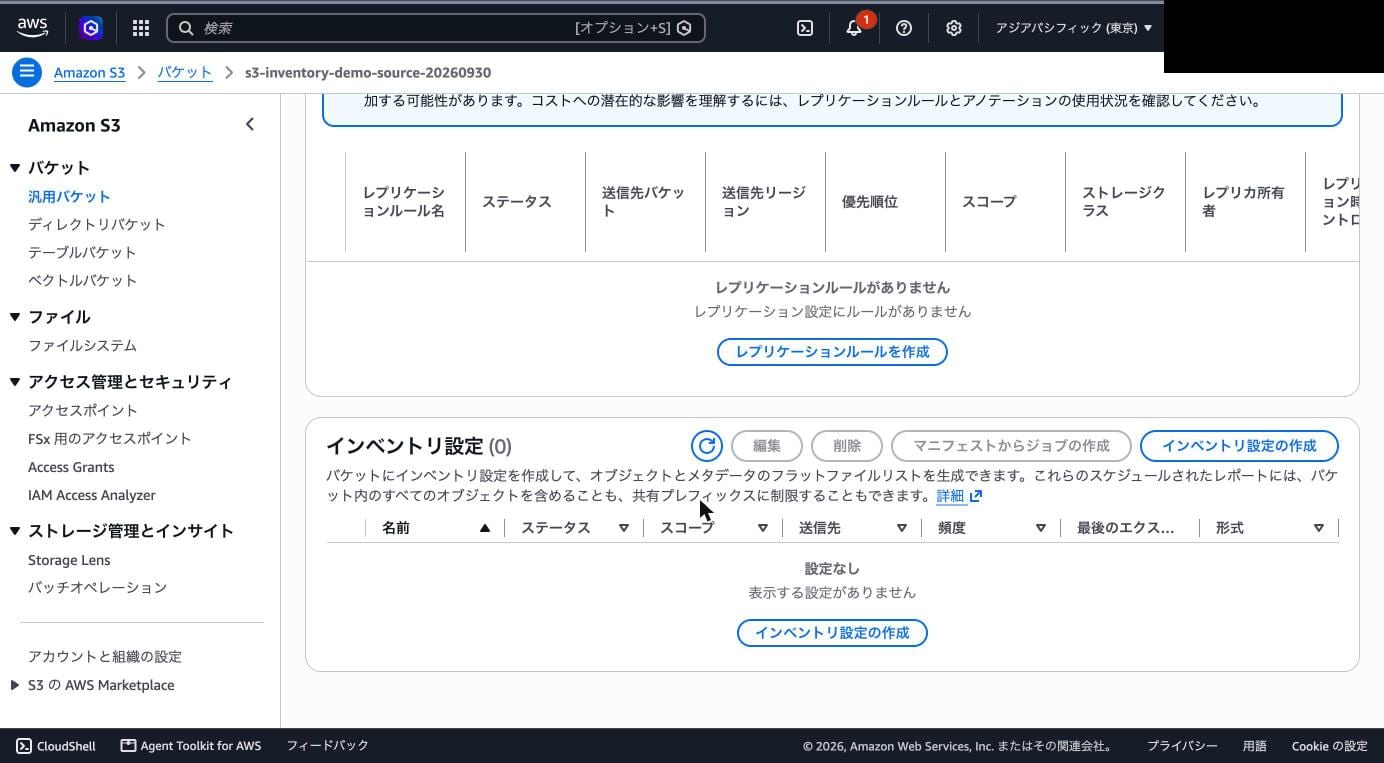
Task: Click the 検索 search field
Action: click(436, 28)
